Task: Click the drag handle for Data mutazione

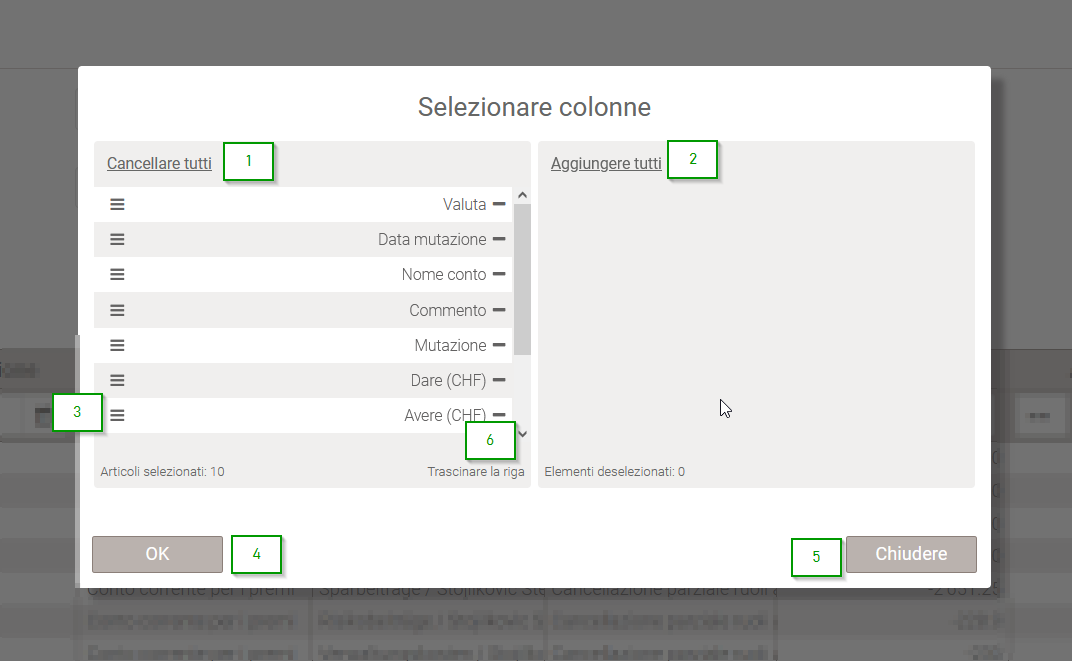Action: pos(117,239)
